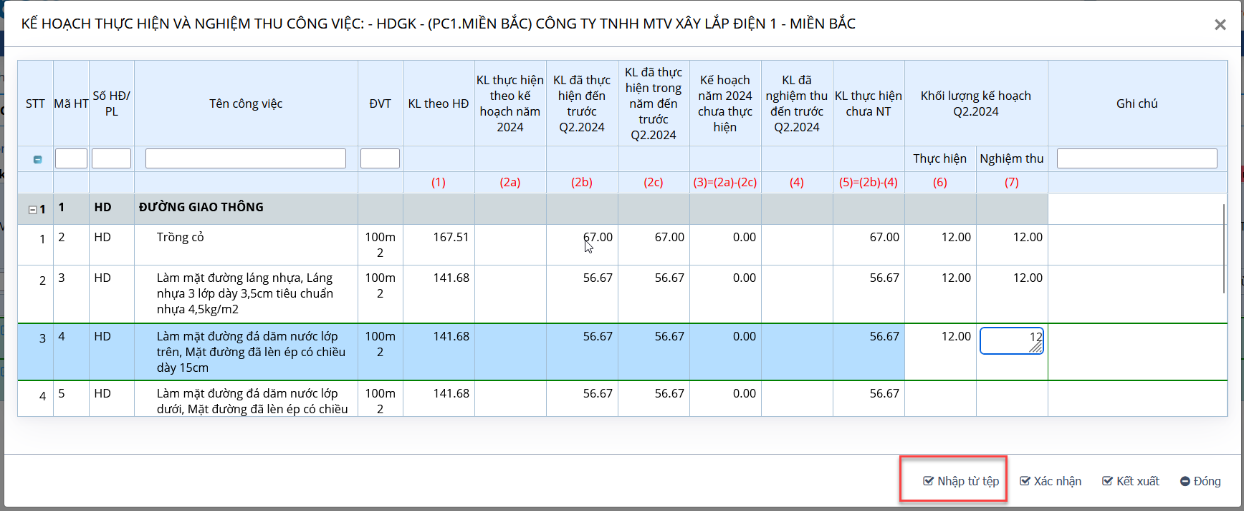
Task: Click the Kết xuất export button
Action: [x=1130, y=481]
